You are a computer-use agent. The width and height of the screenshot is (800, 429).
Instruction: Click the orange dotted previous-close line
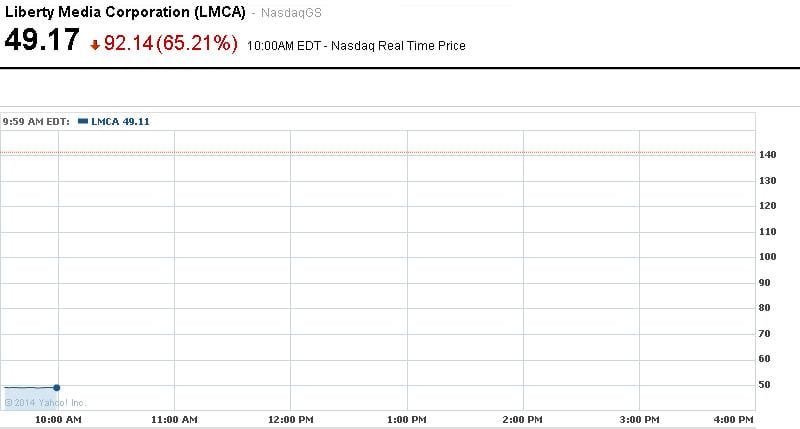click(x=400, y=152)
